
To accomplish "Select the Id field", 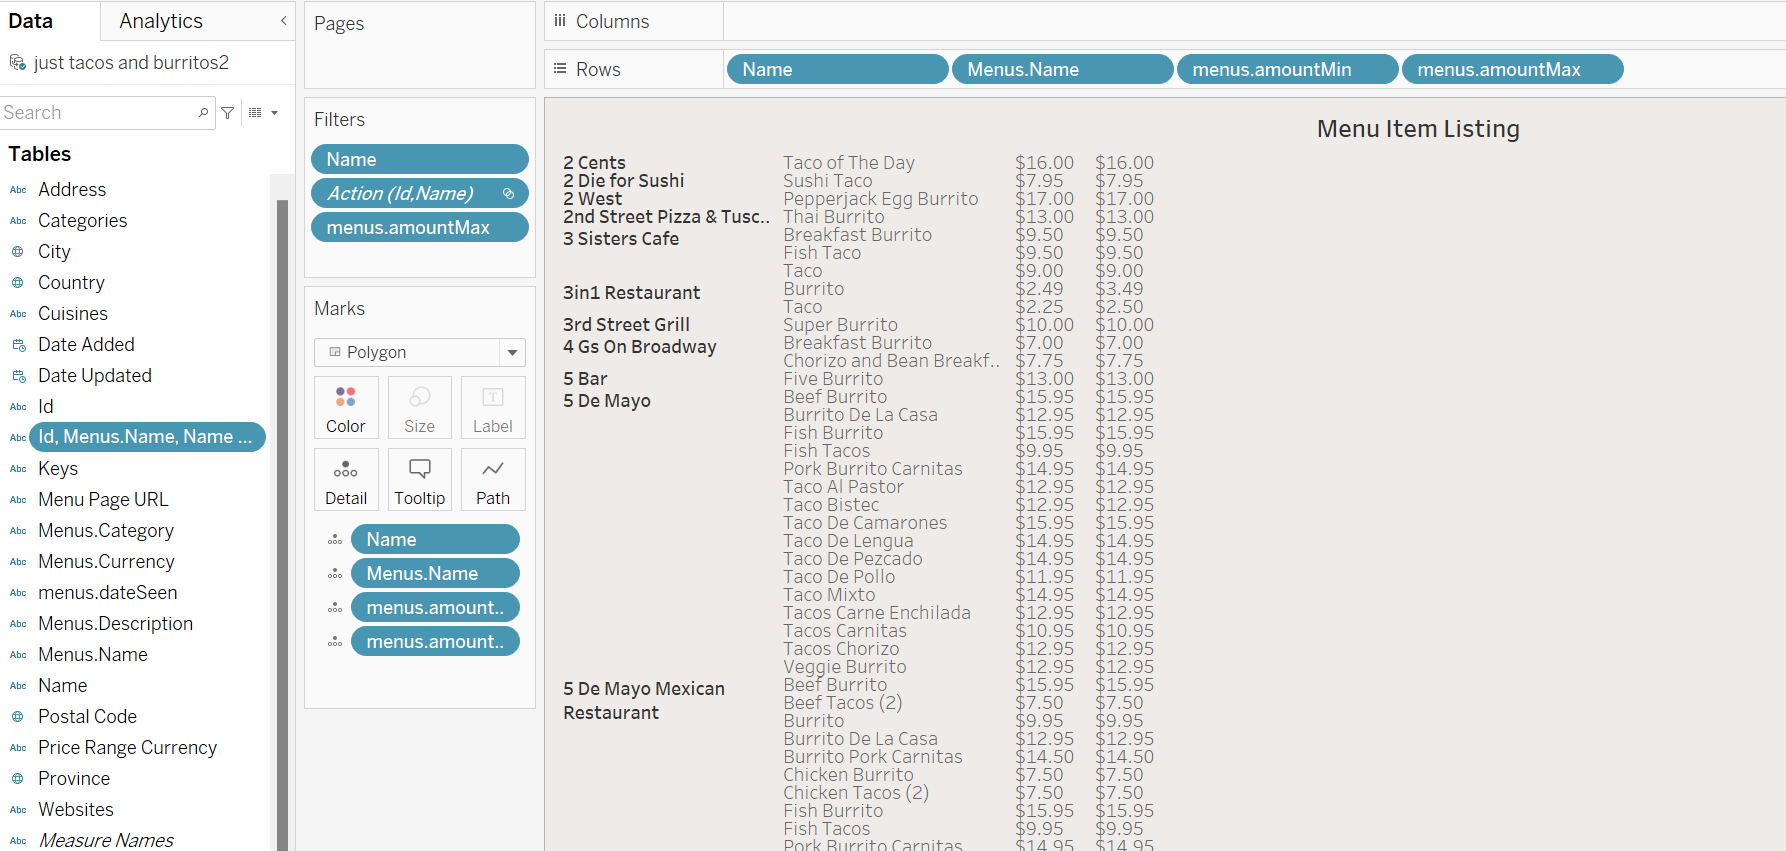I will (x=46, y=407).
